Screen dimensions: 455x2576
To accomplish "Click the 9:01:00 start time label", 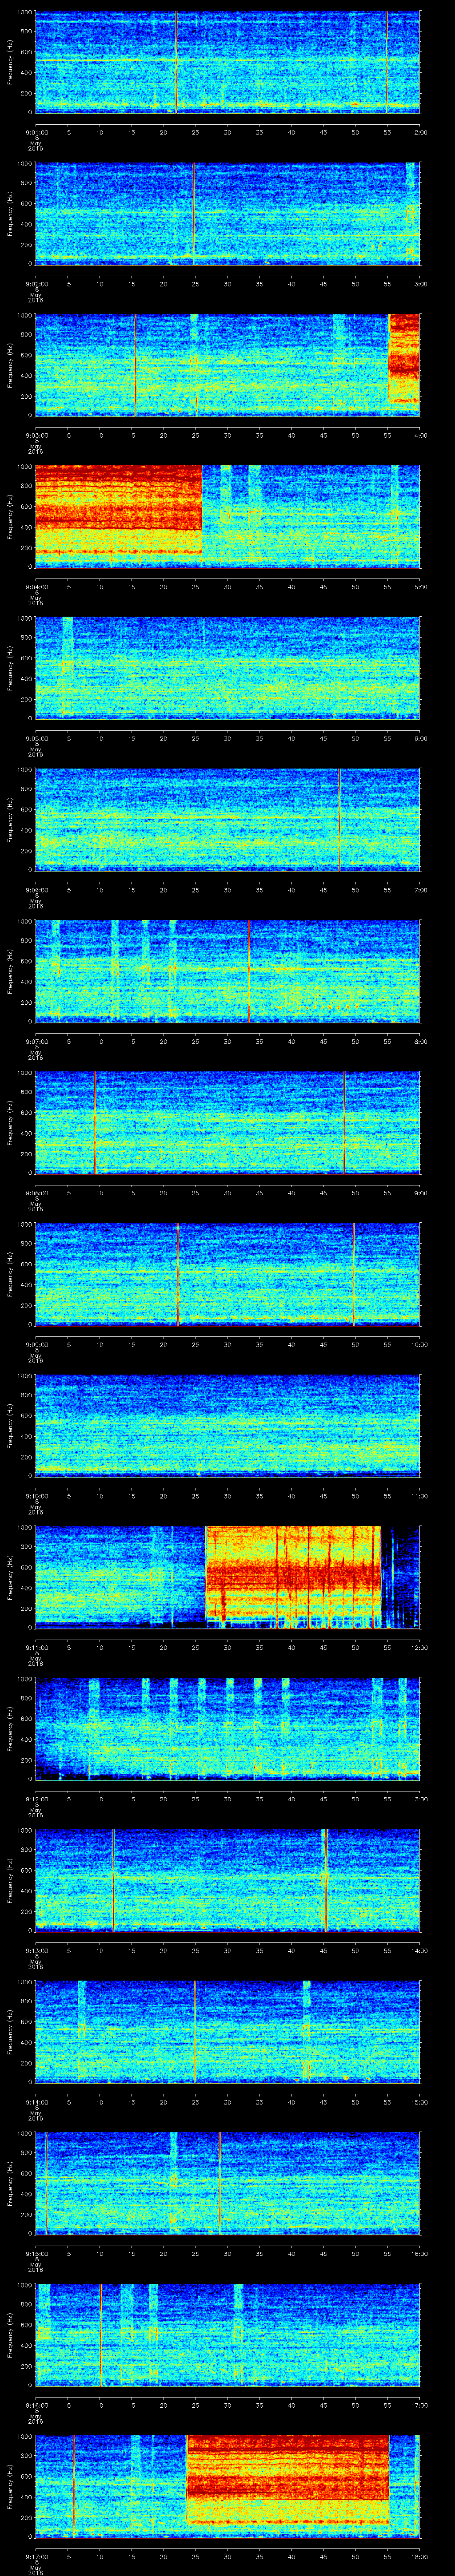I will (x=36, y=132).
